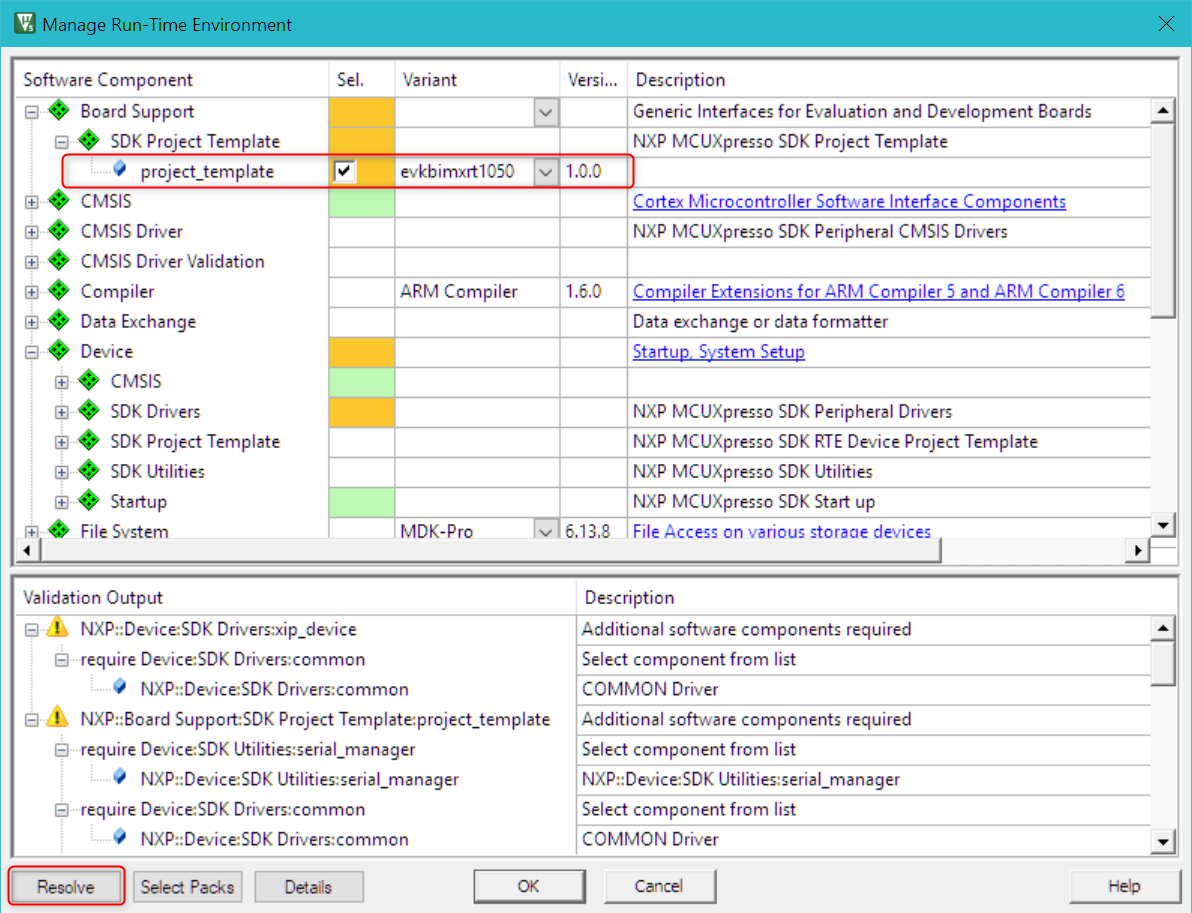Click the Device component icon
Viewport: 1192px width, 913px height.
tap(59, 350)
